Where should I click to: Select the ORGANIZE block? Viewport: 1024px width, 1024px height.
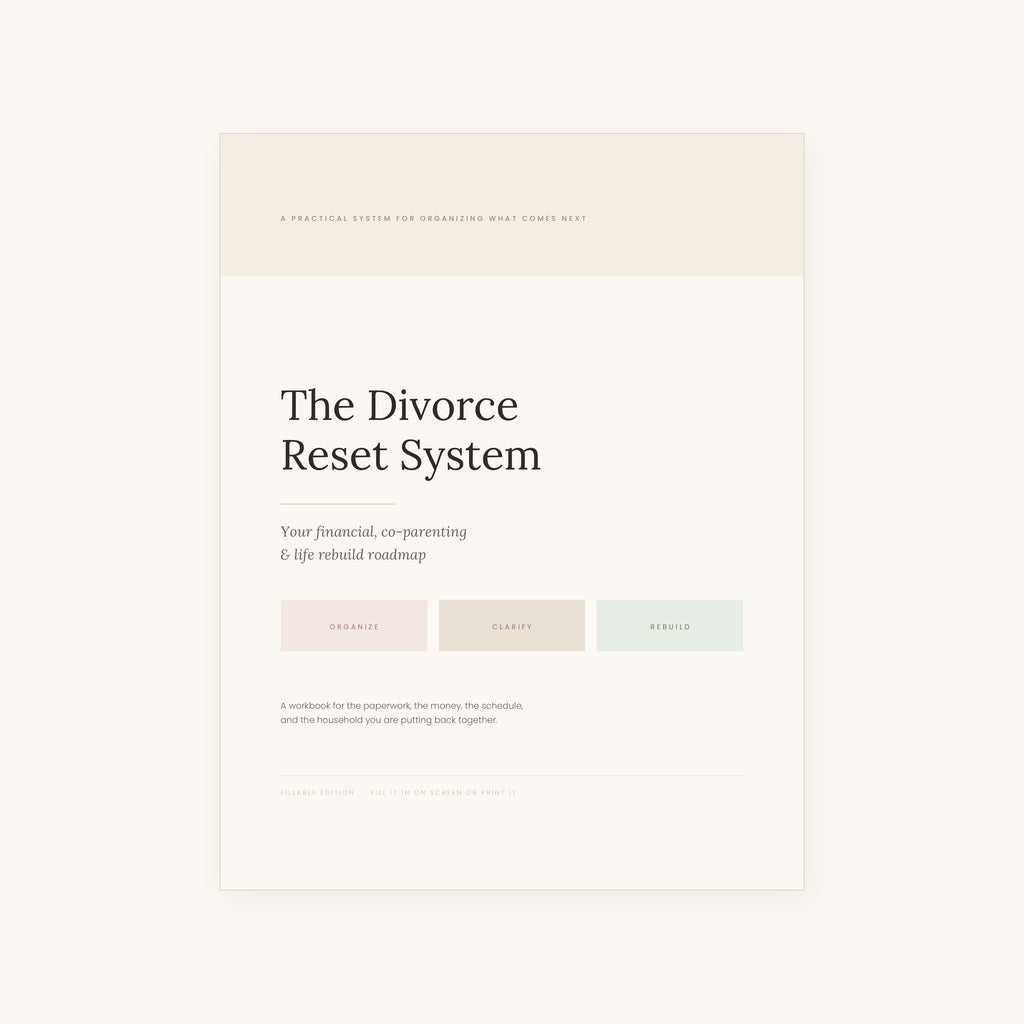point(354,626)
